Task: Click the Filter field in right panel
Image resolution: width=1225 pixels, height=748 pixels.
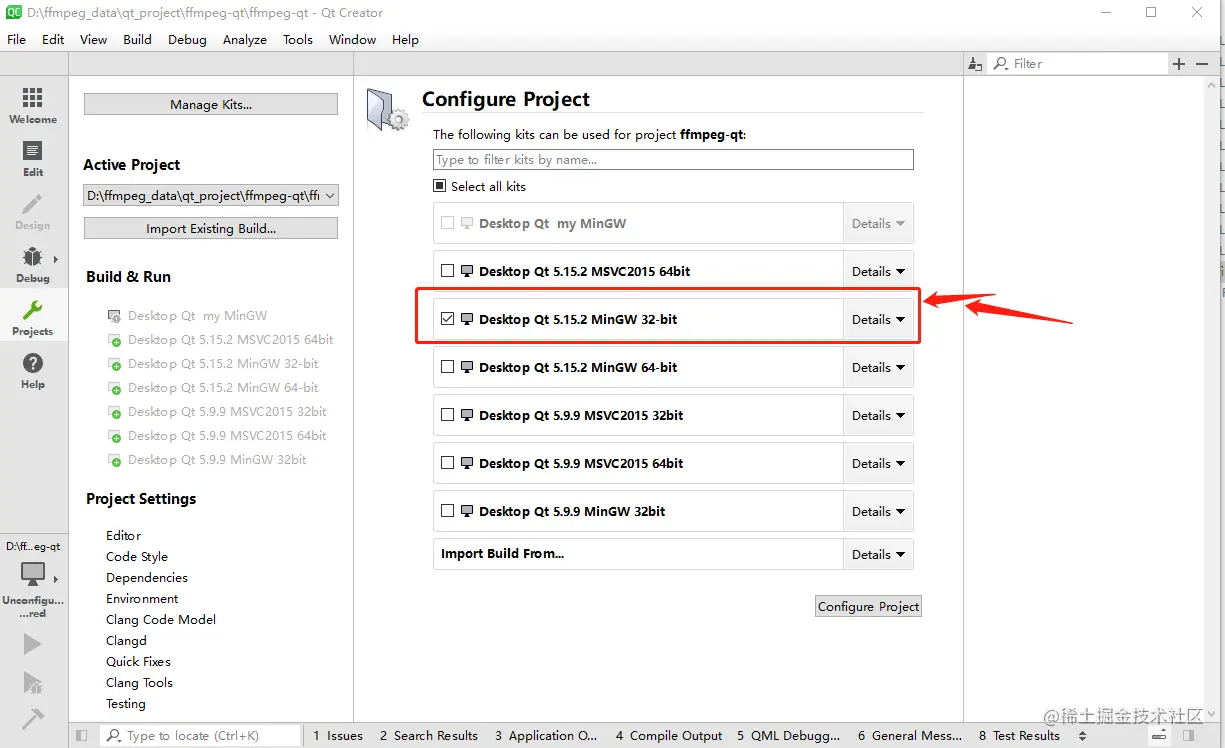Action: [x=1078, y=64]
